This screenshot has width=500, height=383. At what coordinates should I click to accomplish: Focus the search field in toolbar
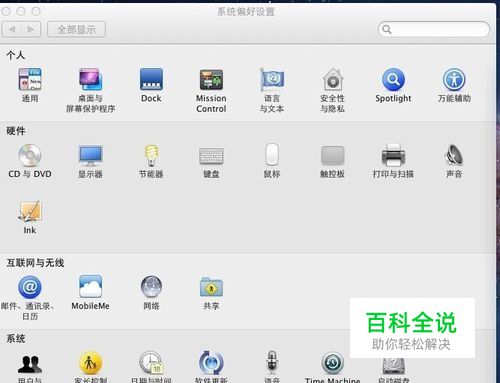click(x=434, y=29)
